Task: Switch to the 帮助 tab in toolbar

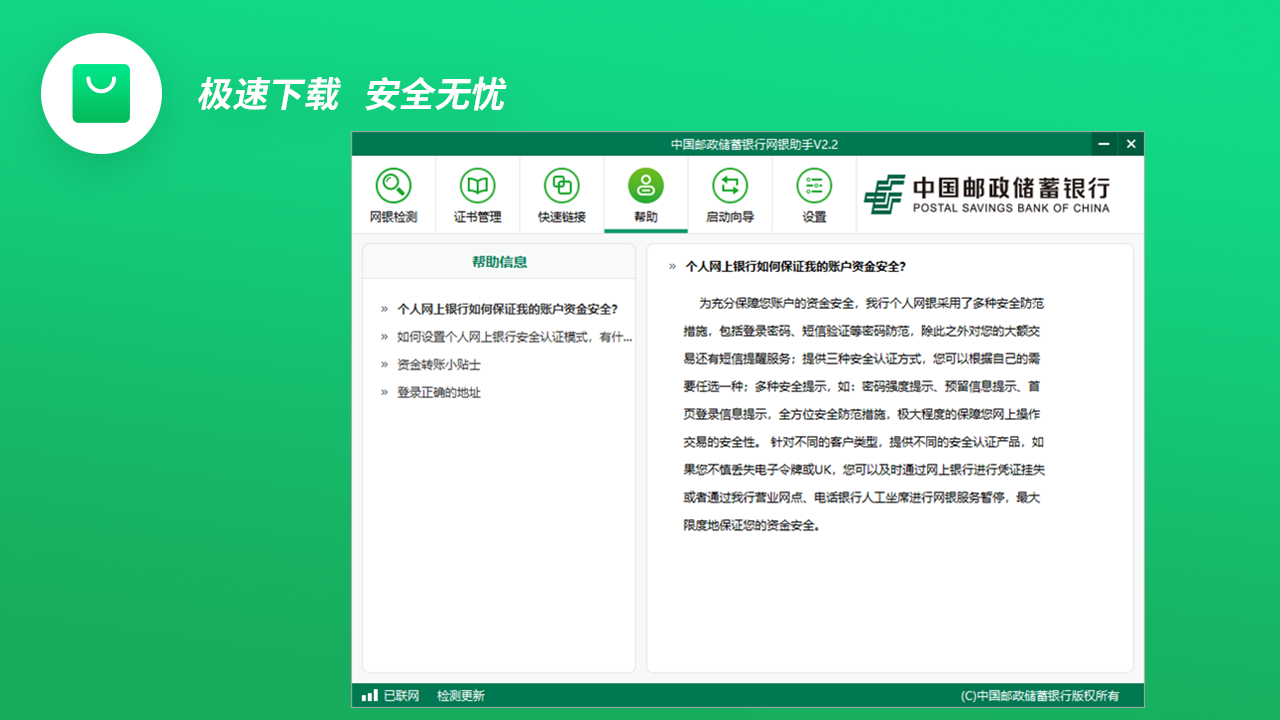Action: (x=646, y=194)
